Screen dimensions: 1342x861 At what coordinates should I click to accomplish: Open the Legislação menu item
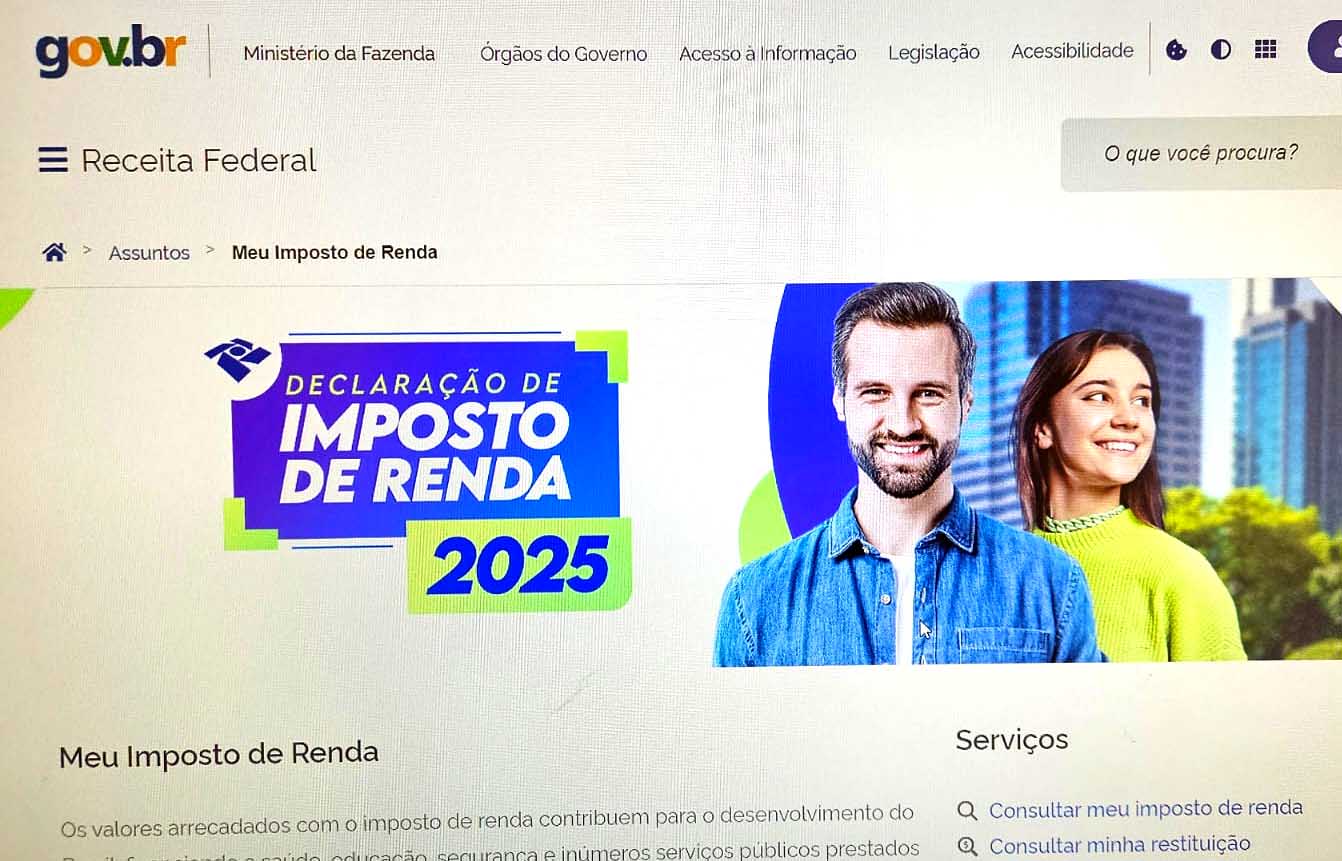pyautogui.click(x=934, y=53)
